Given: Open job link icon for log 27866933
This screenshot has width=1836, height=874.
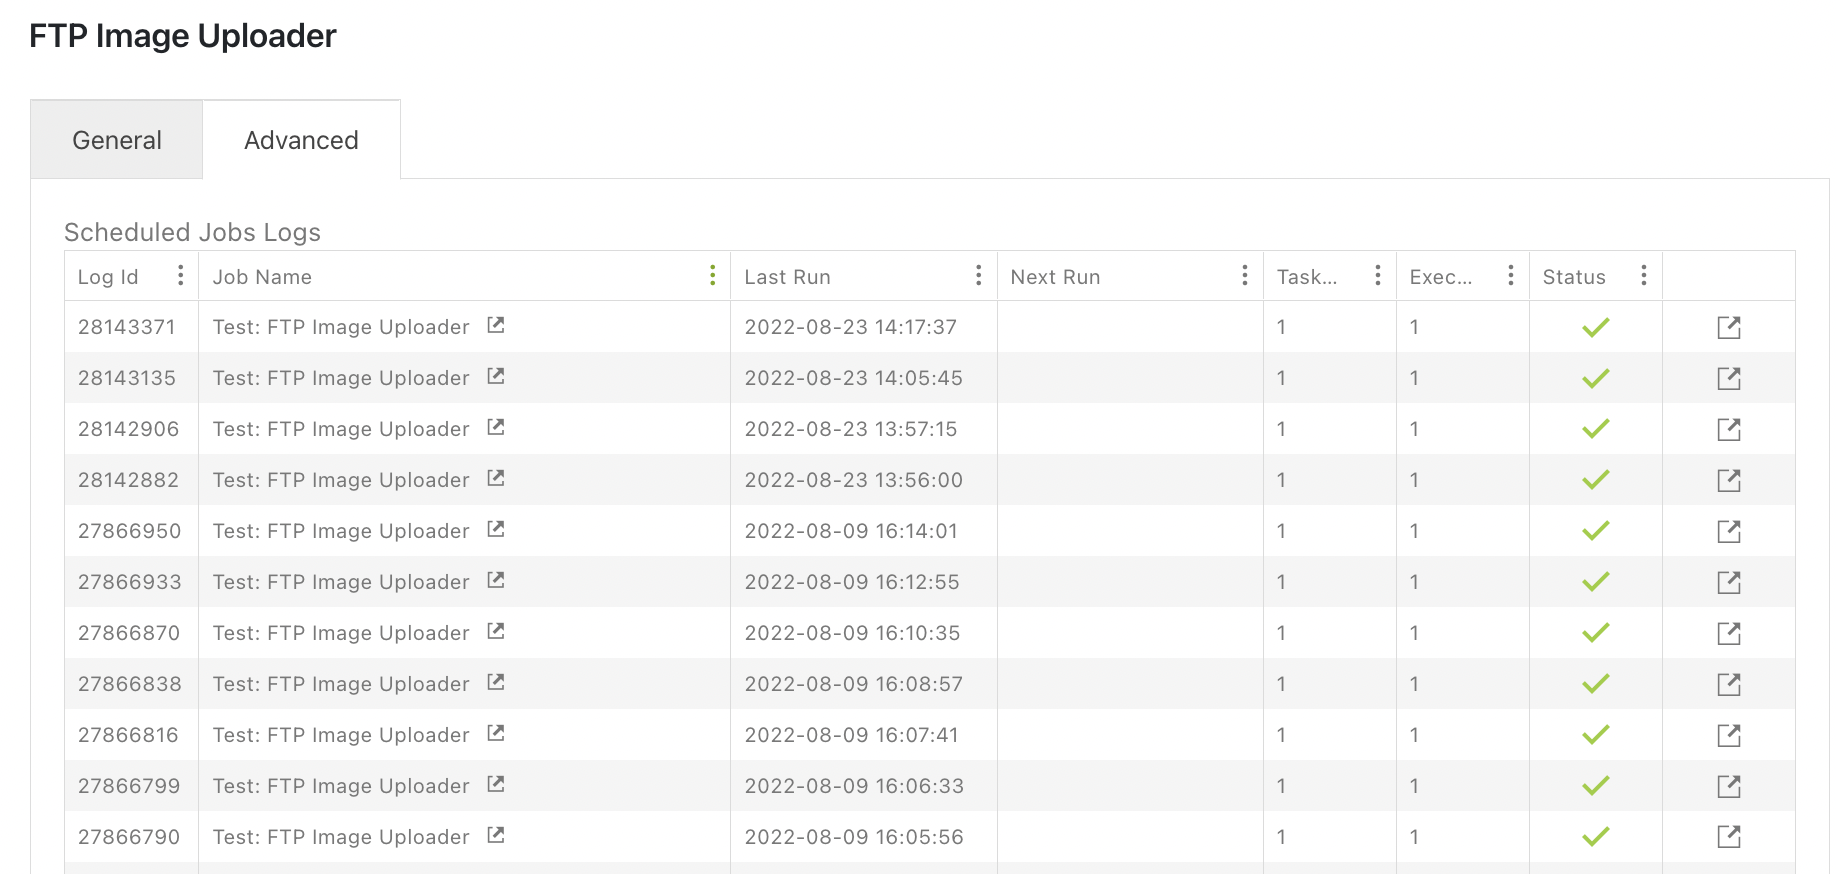Looking at the screenshot, I should coord(495,580).
